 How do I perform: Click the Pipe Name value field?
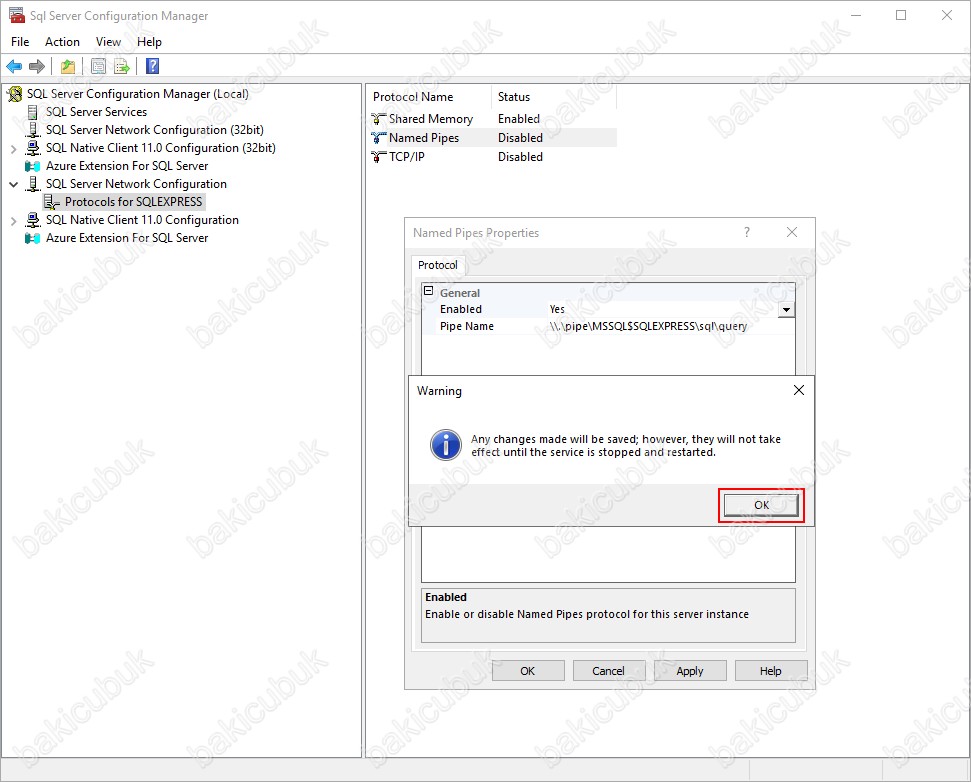click(670, 326)
